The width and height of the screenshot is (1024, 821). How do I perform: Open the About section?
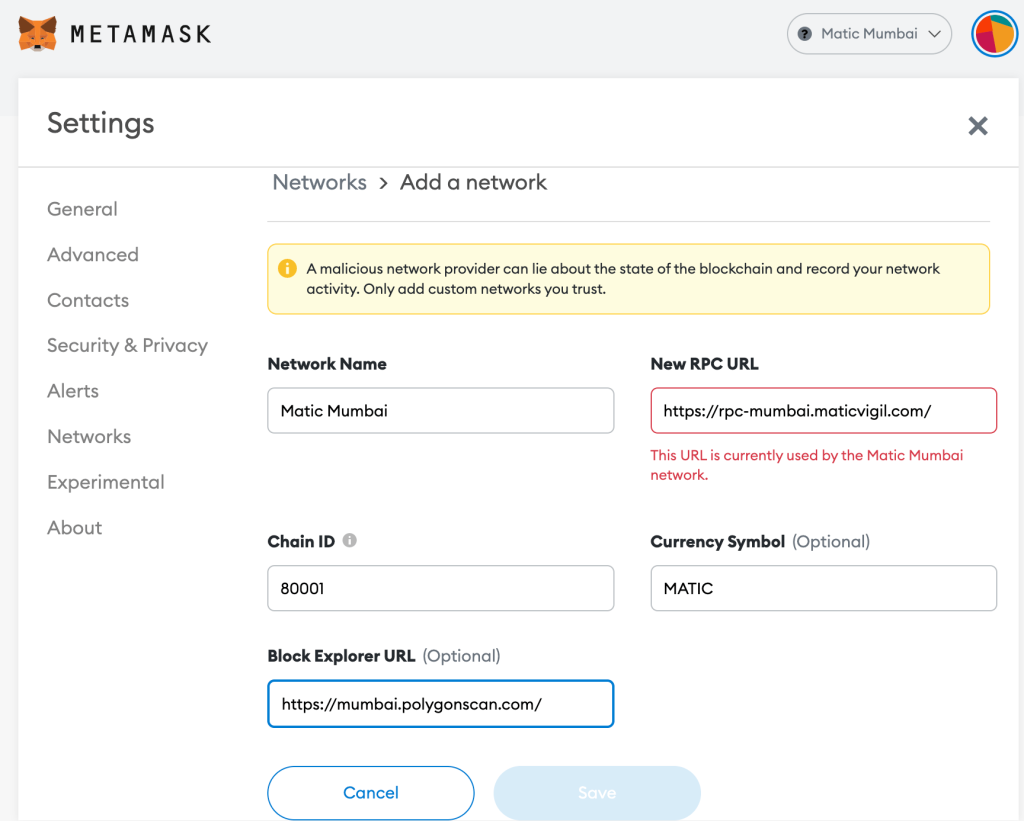click(x=74, y=528)
